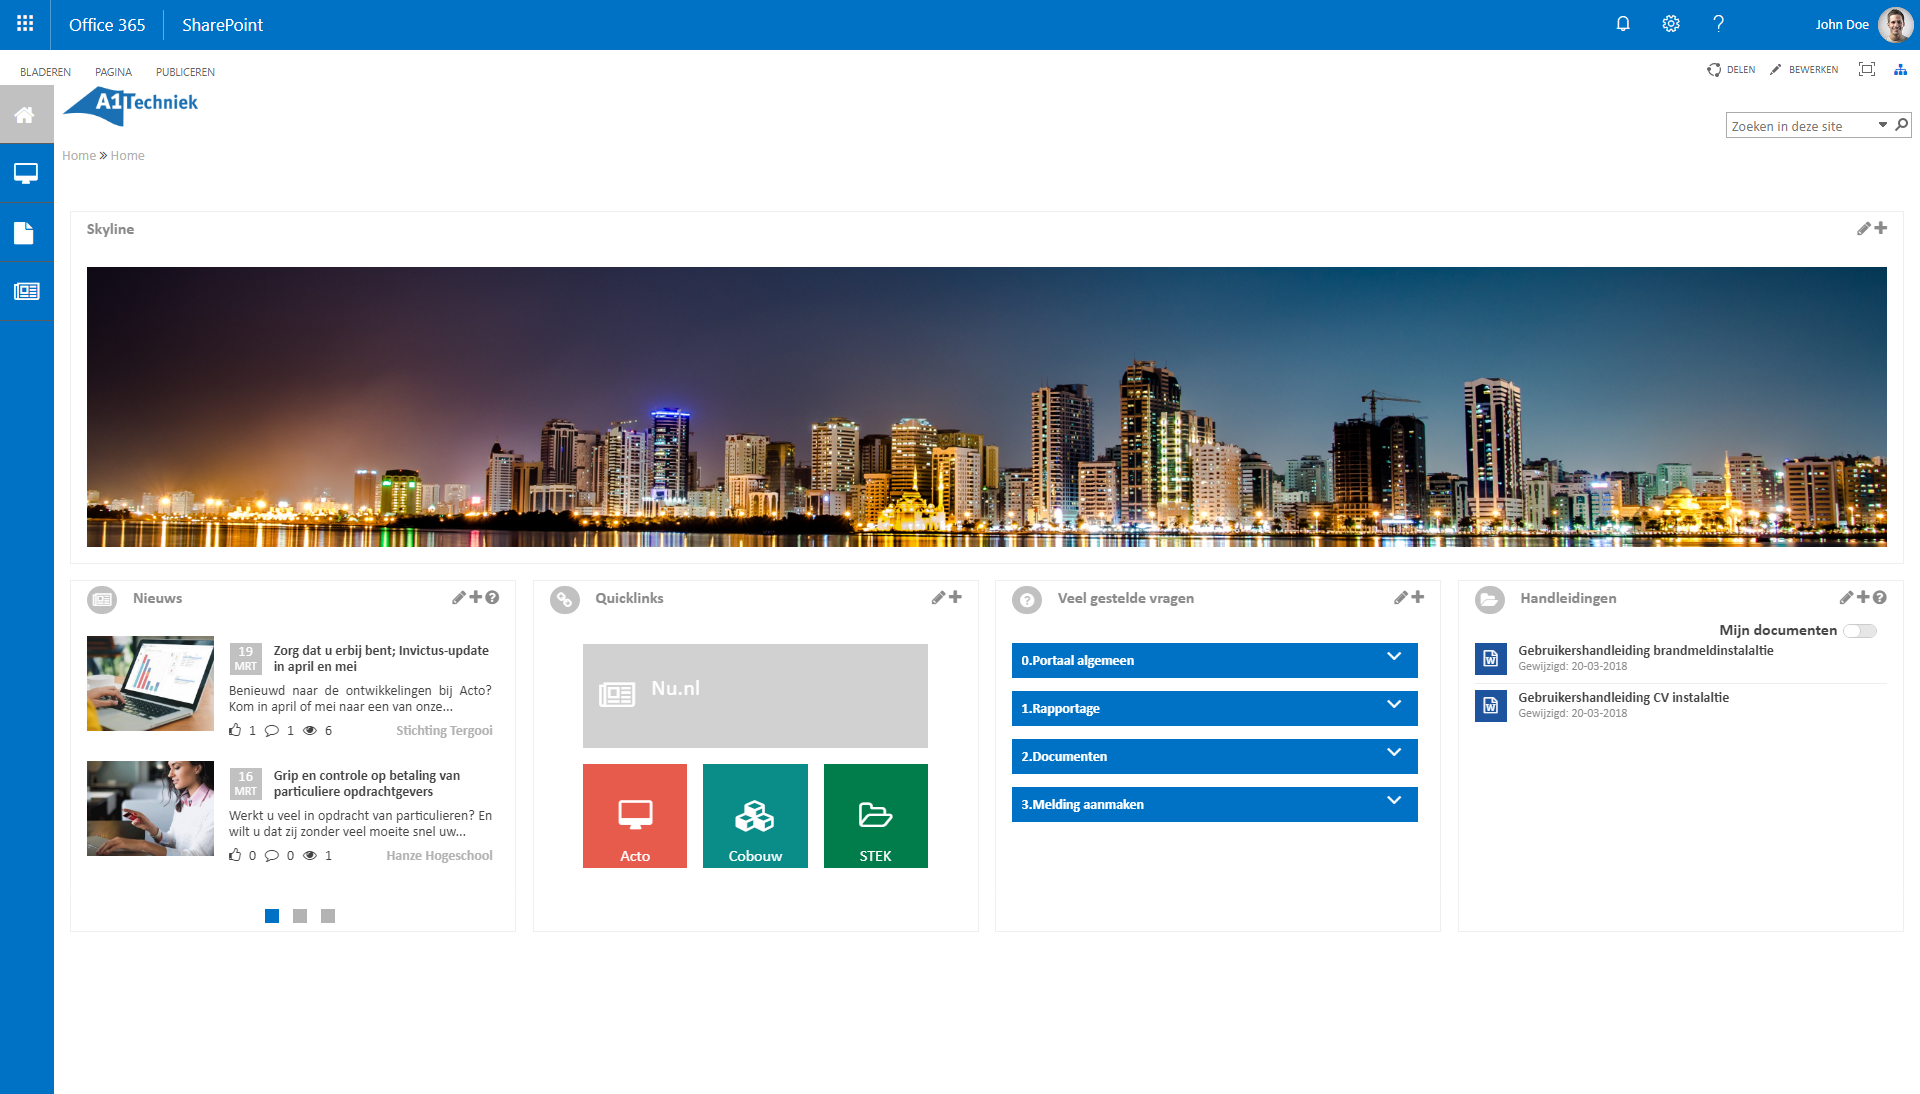Click the search magnifier icon
Screen dimensions: 1920x1094
point(1901,125)
